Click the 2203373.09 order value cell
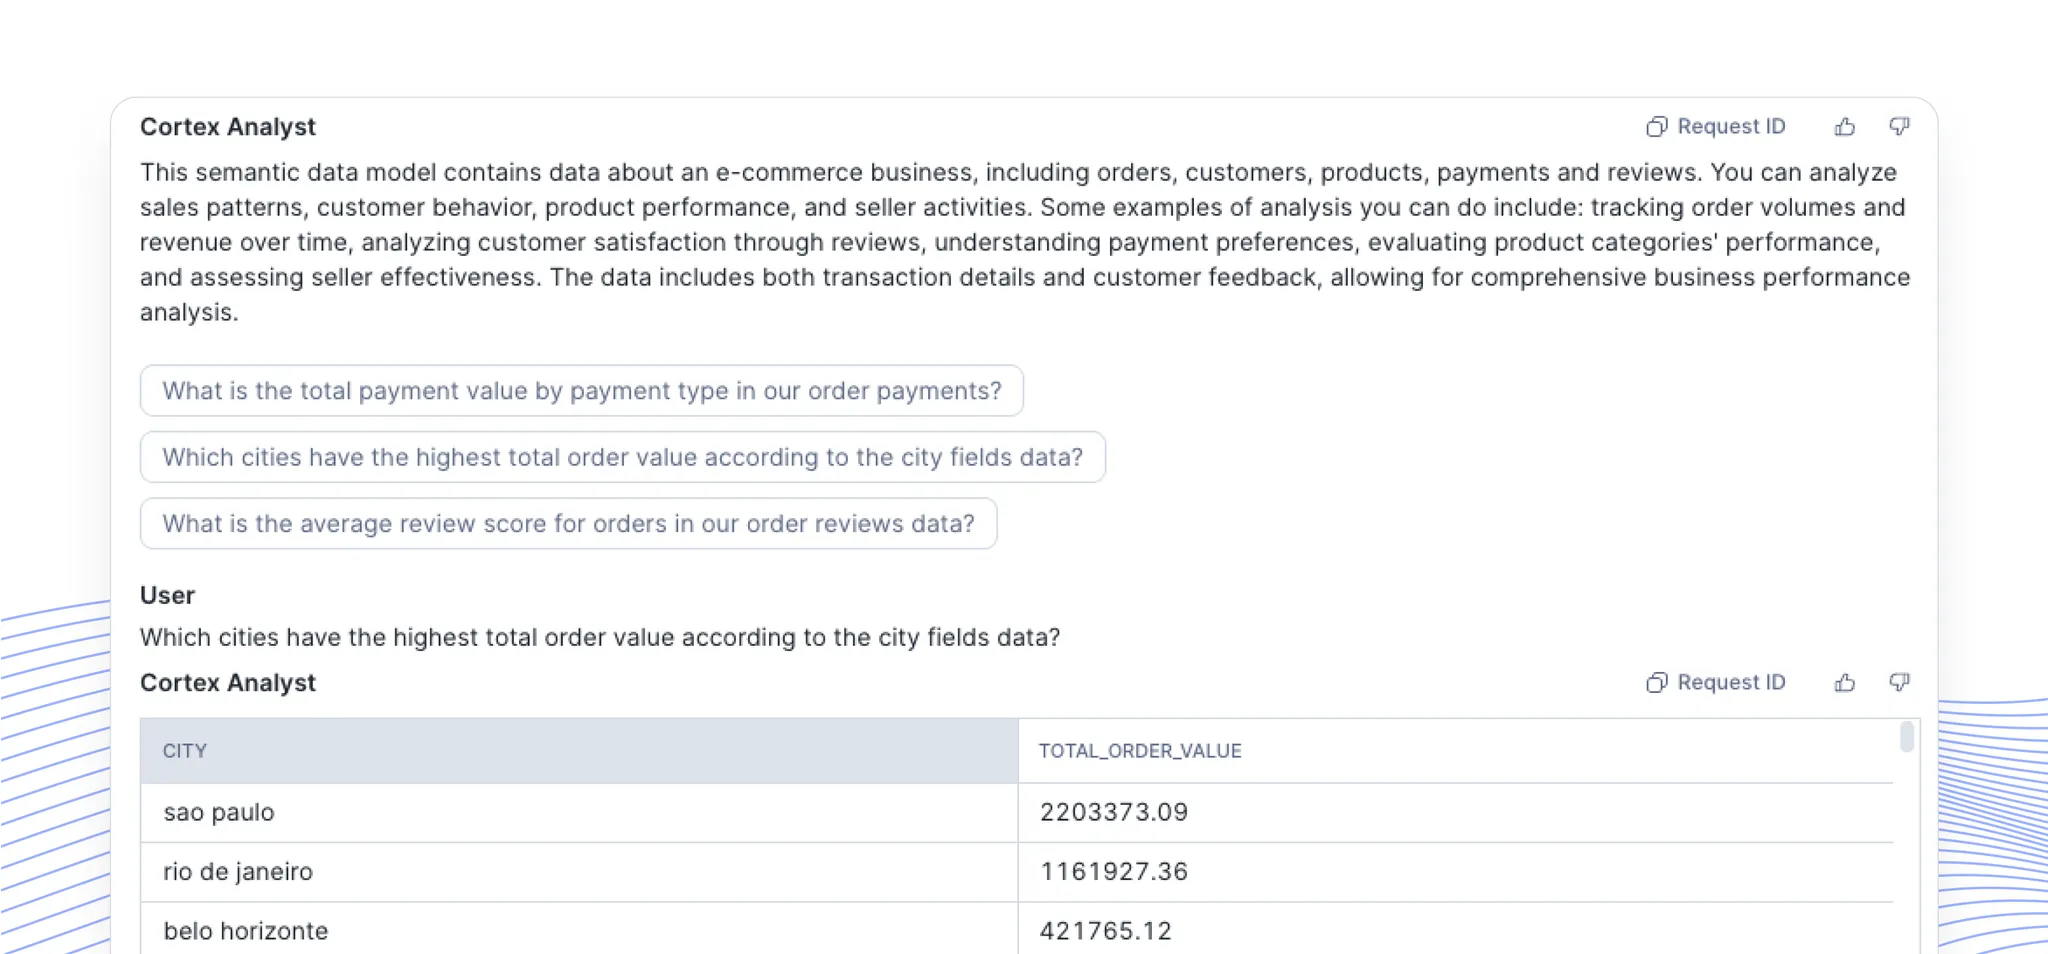Image resolution: width=2048 pixels, height=954 pixels. tap(1114, 813)
